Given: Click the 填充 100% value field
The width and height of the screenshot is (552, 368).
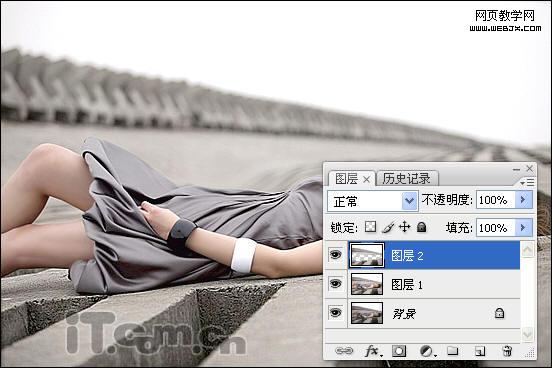Looking at the screenshot, I should [x=496, y=228].
